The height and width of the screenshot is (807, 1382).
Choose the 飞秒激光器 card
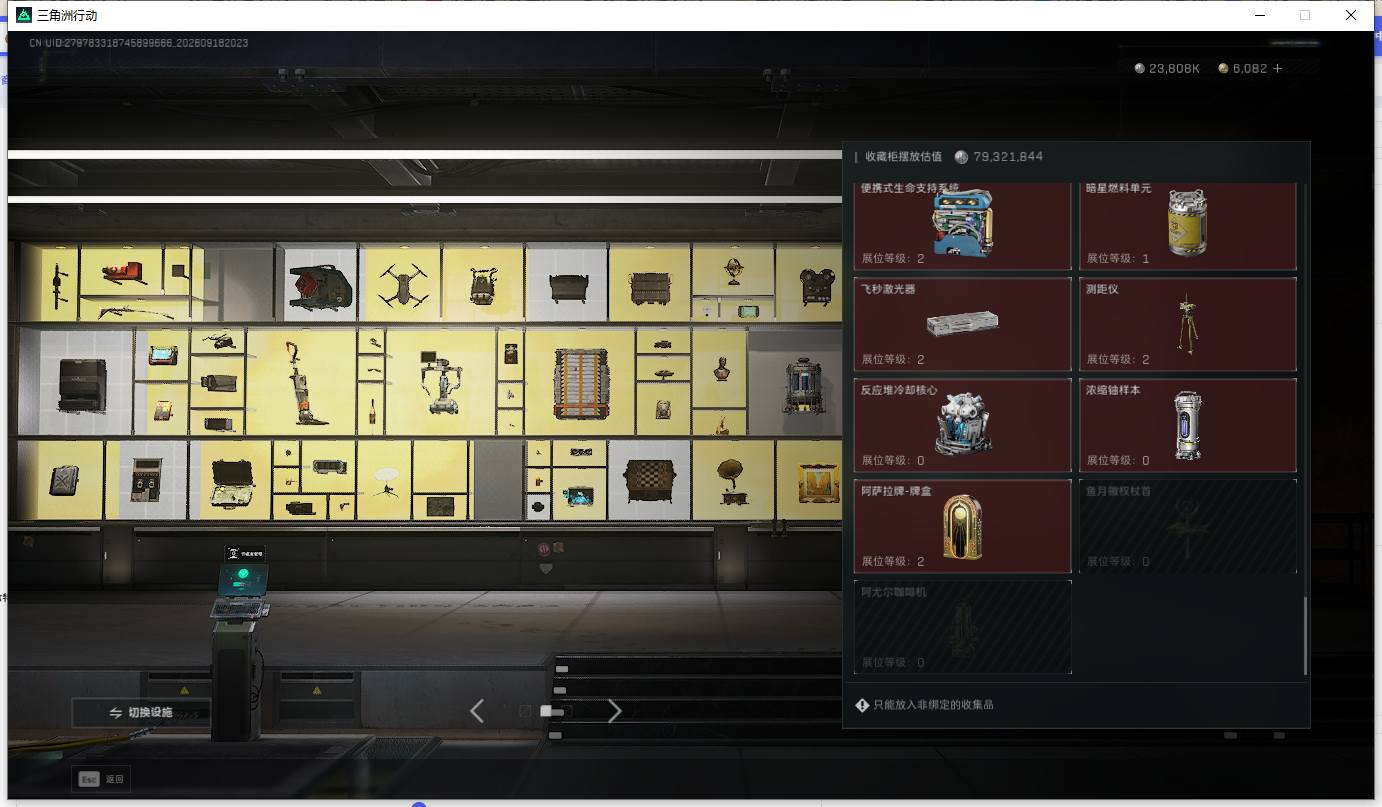(962, 324)
